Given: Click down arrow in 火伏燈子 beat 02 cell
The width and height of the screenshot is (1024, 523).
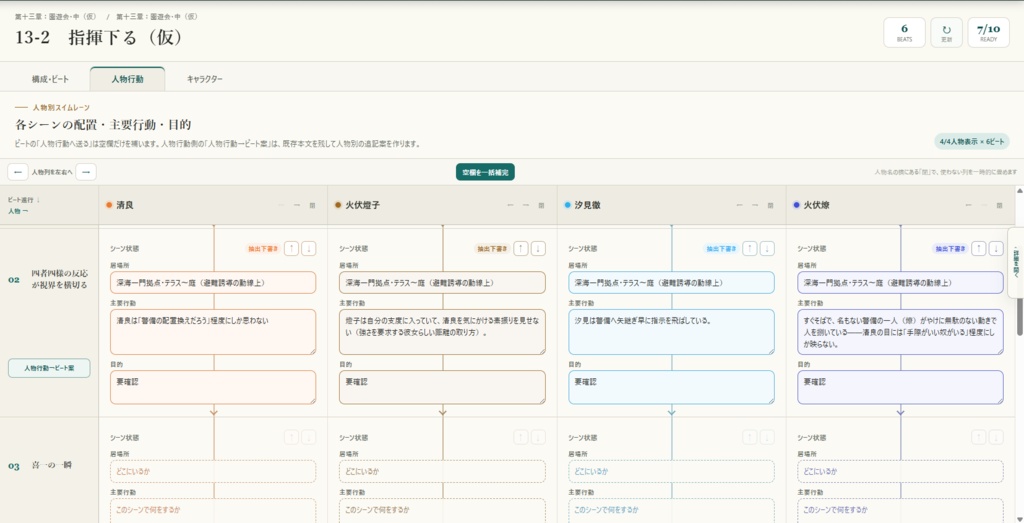Looking at the screenshot, I should tap(538, 249).
